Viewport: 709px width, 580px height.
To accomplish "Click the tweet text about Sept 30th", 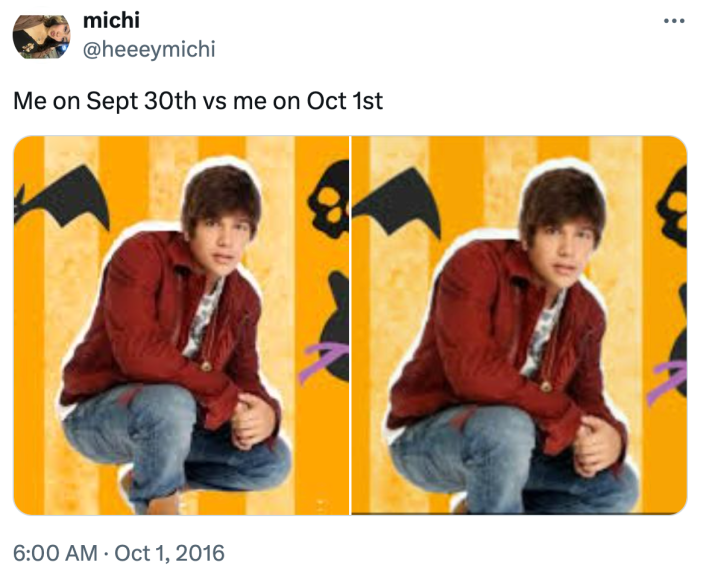I will 197,101.
